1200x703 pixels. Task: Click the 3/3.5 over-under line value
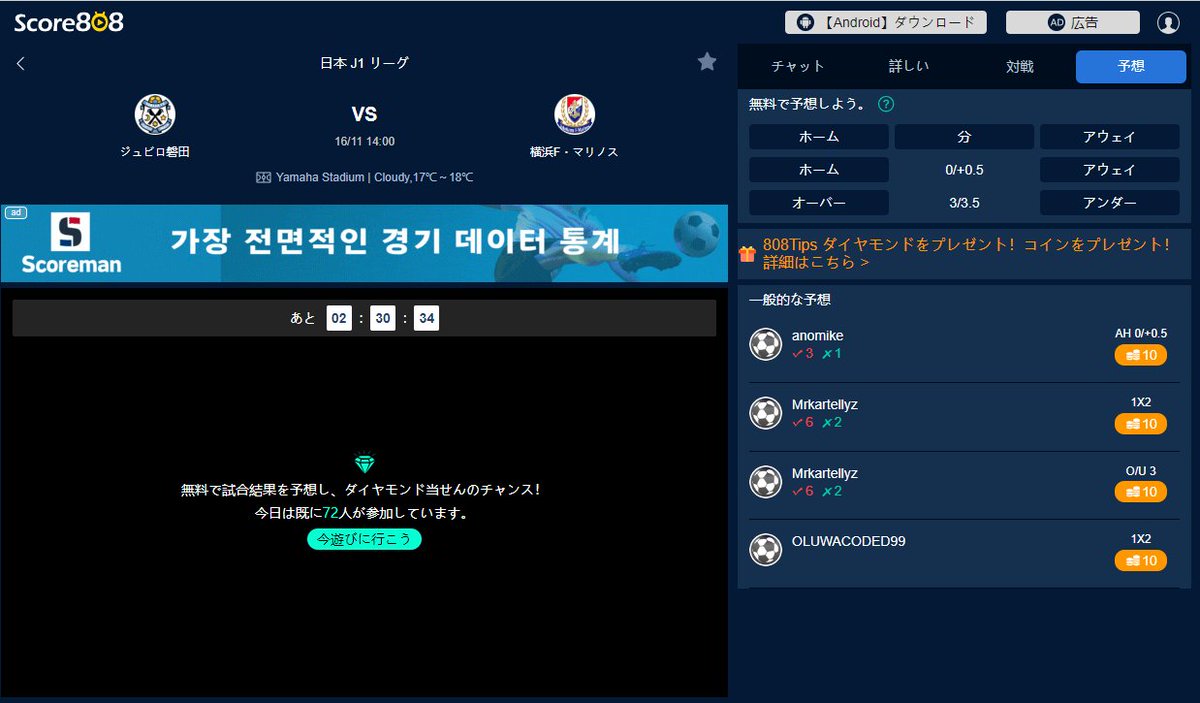964,203
